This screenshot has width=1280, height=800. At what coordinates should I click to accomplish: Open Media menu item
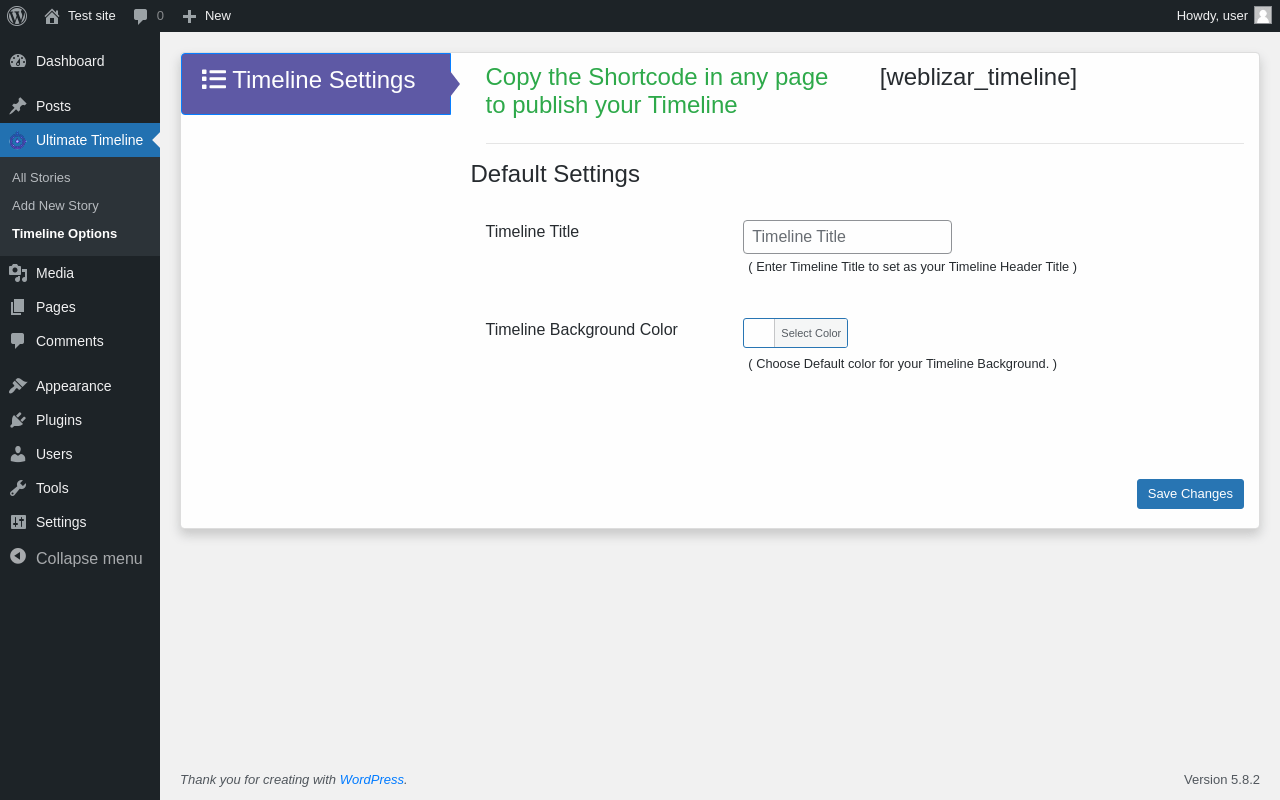tap(80, 273)
